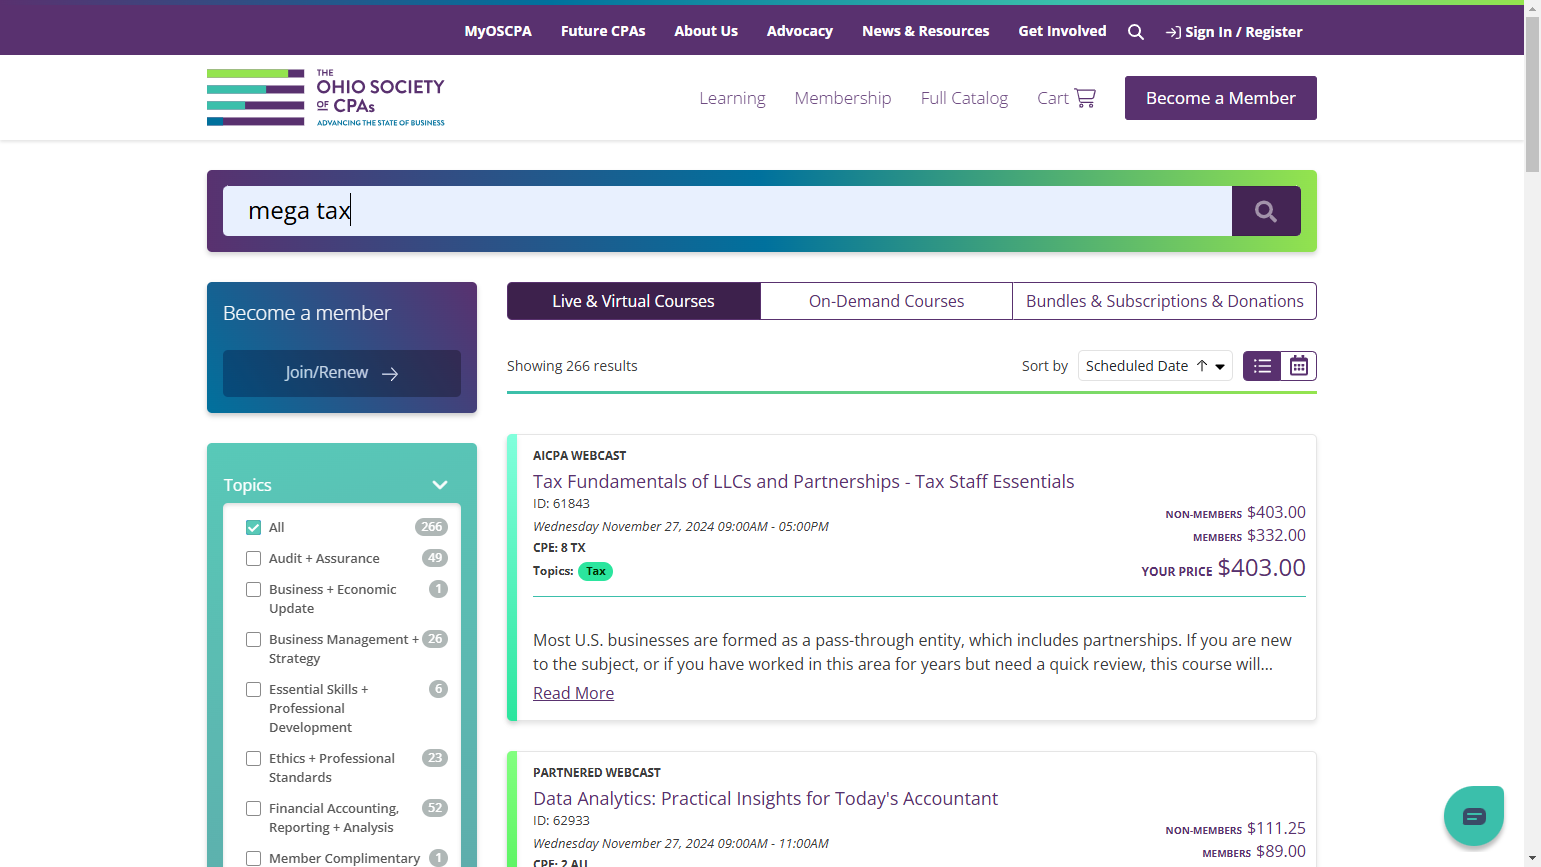The height and width of the screenshot is (867, 1541).
Task: Switch to On-Demand Courses tab
Action: (886, 301)
